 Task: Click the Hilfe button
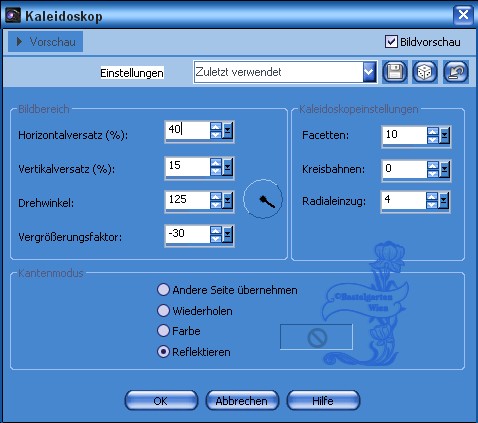tap(323, 400)
